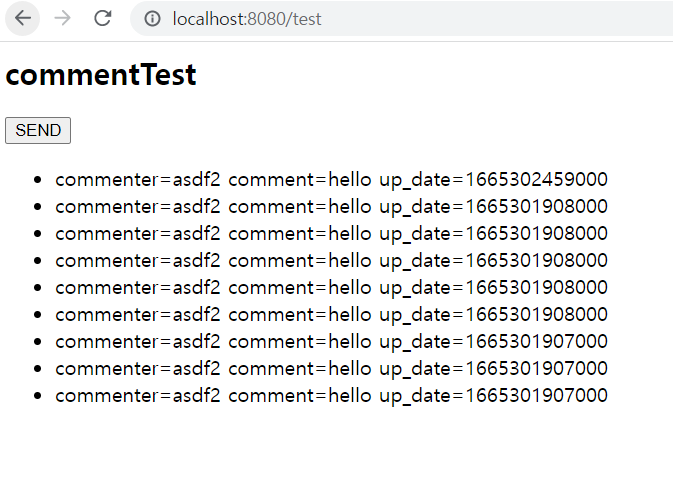The height and width of the screenshot is (484, 673).
Task: Click the final comment entry in list
Action: [331, 396]
